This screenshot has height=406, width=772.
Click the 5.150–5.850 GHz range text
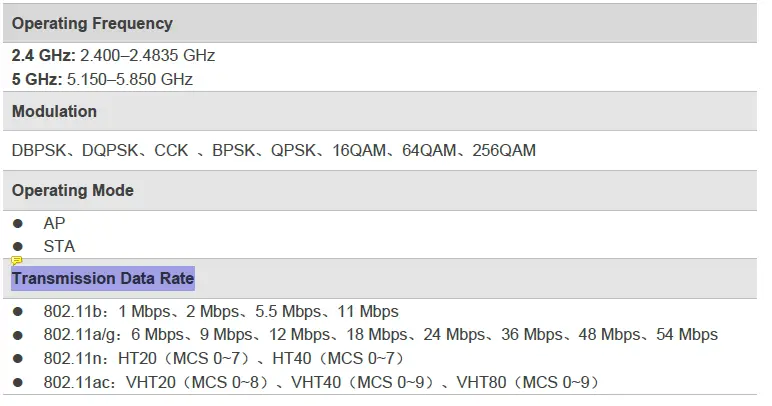pos(130,79)
